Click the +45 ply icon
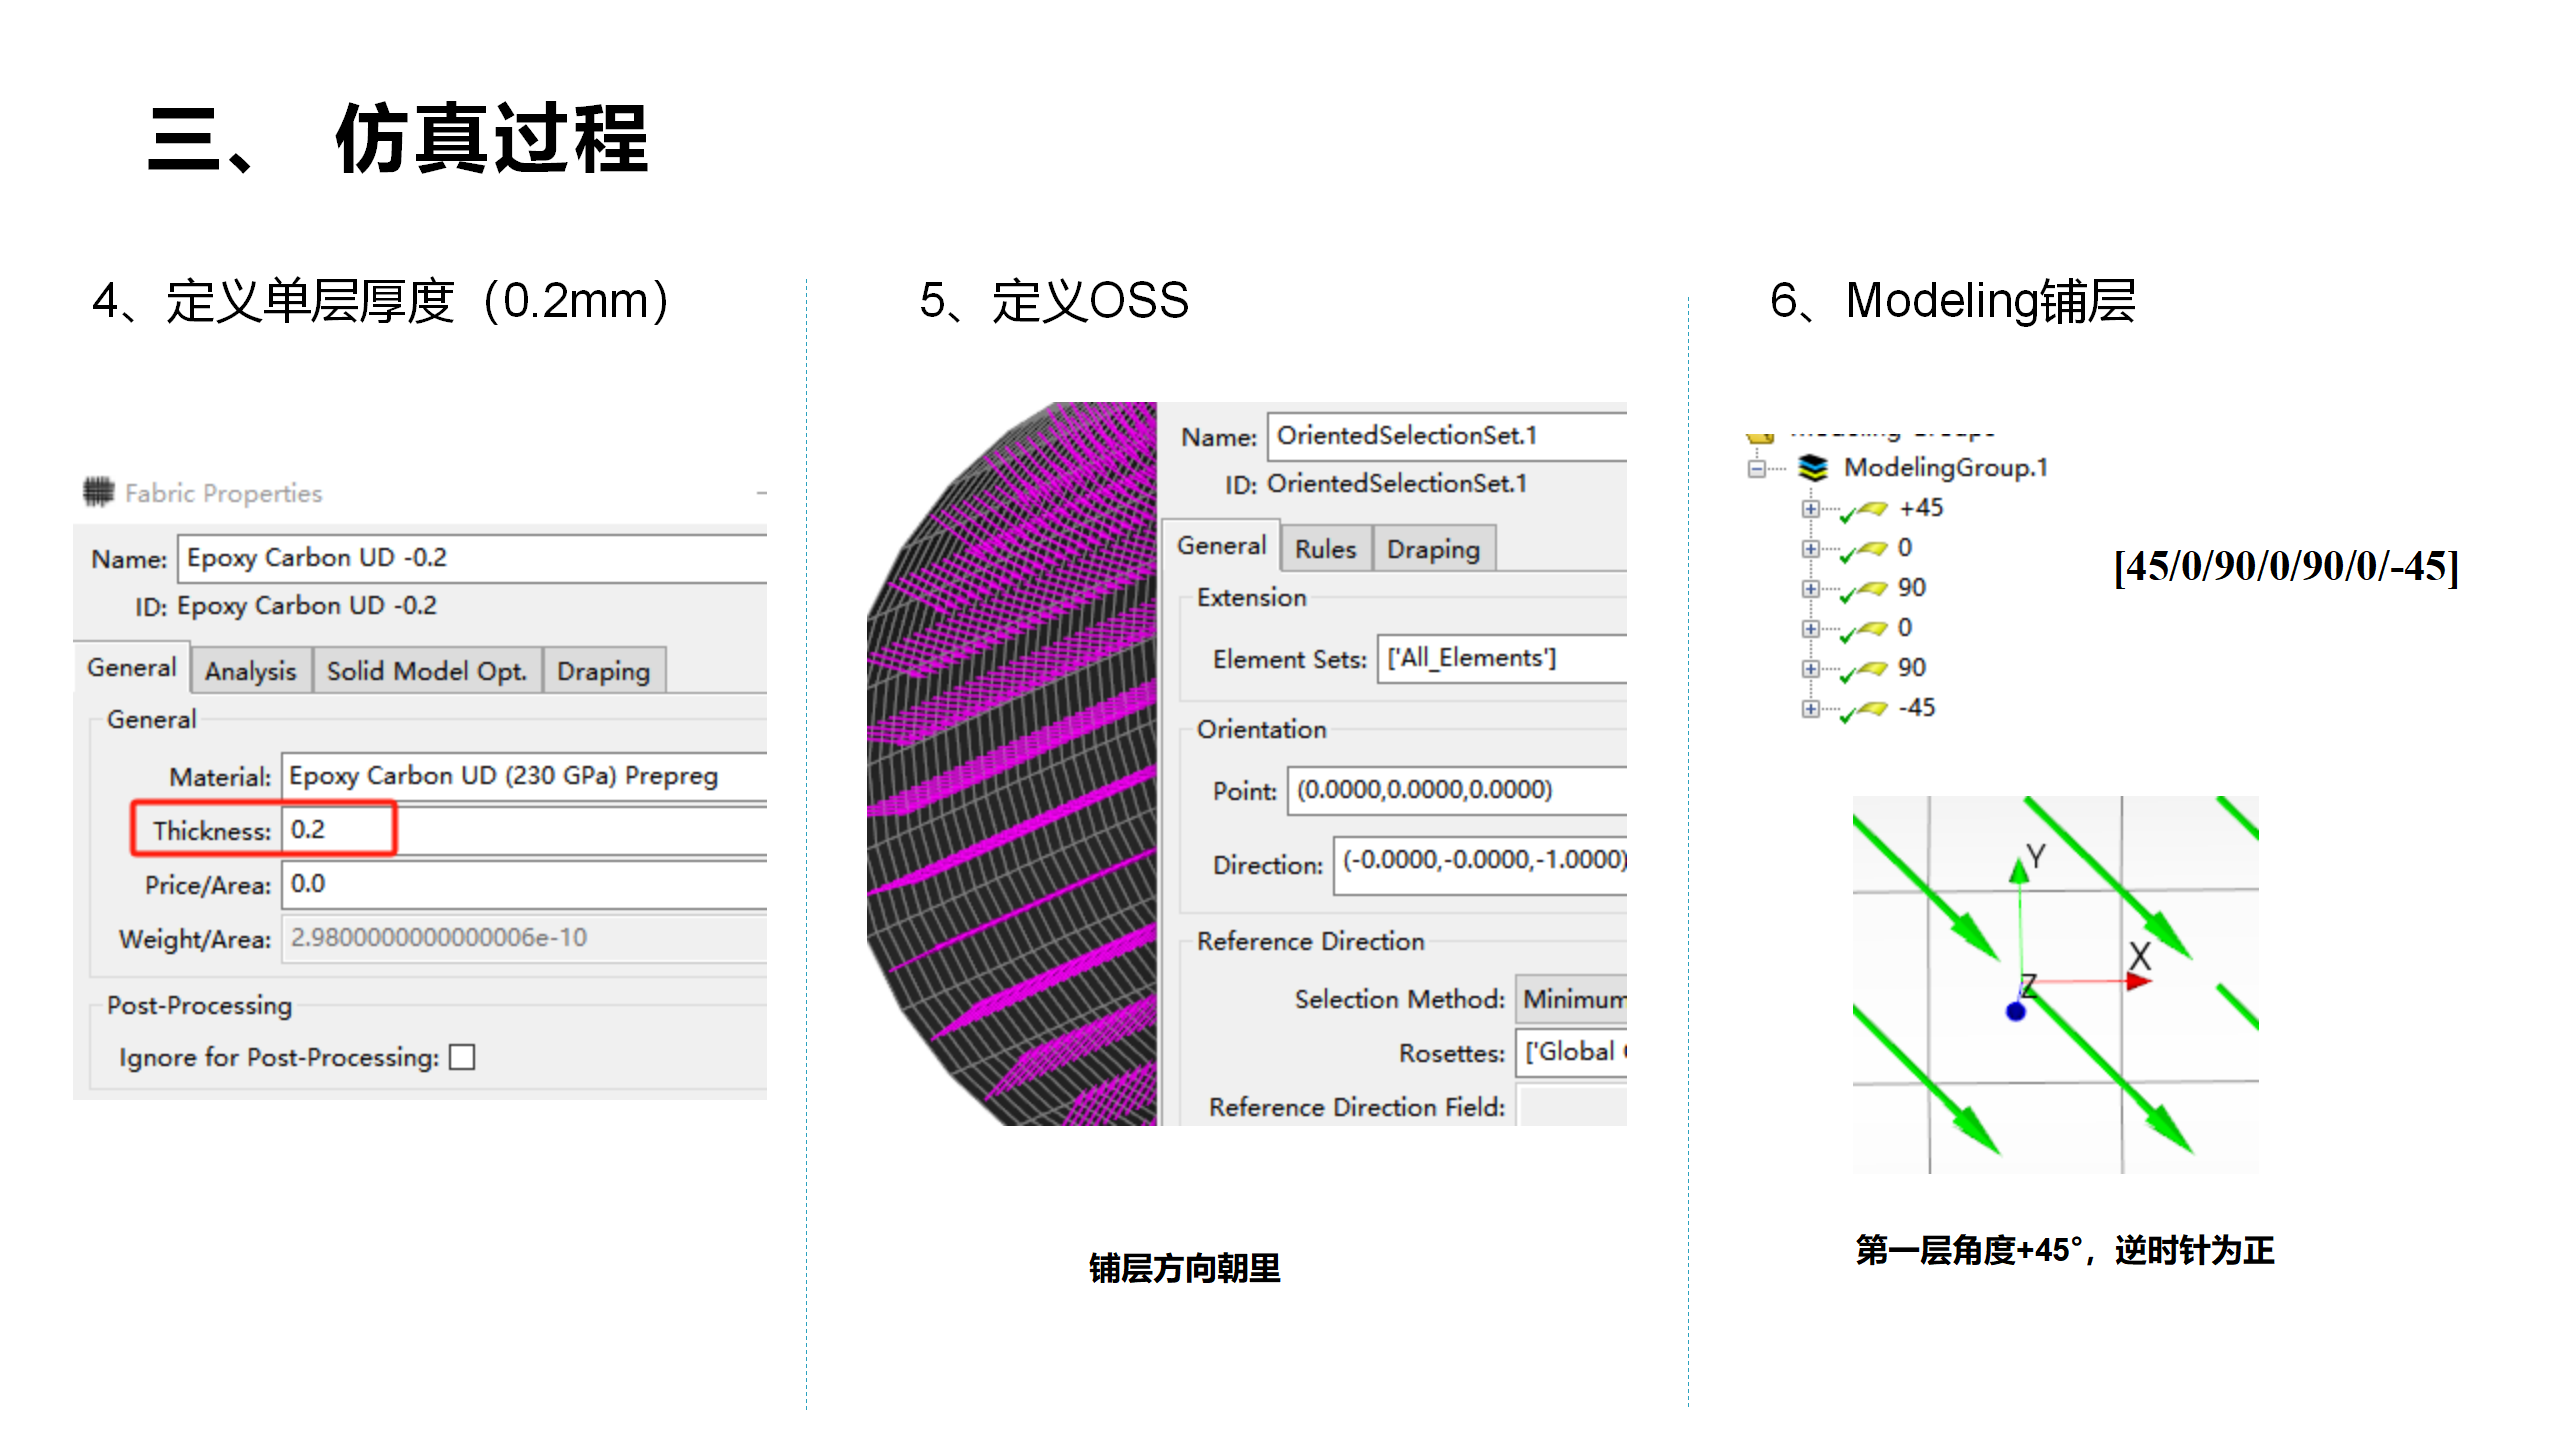 point(1863,511)
